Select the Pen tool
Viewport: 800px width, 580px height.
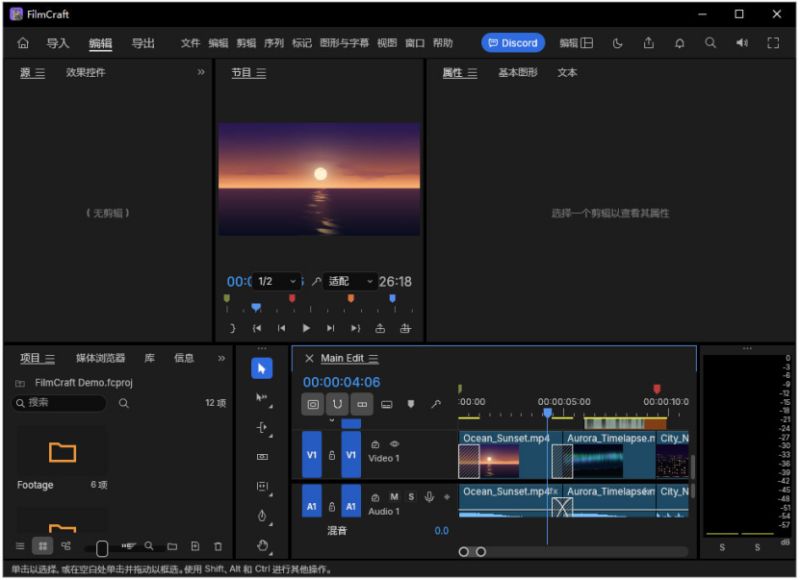[262, 516]
